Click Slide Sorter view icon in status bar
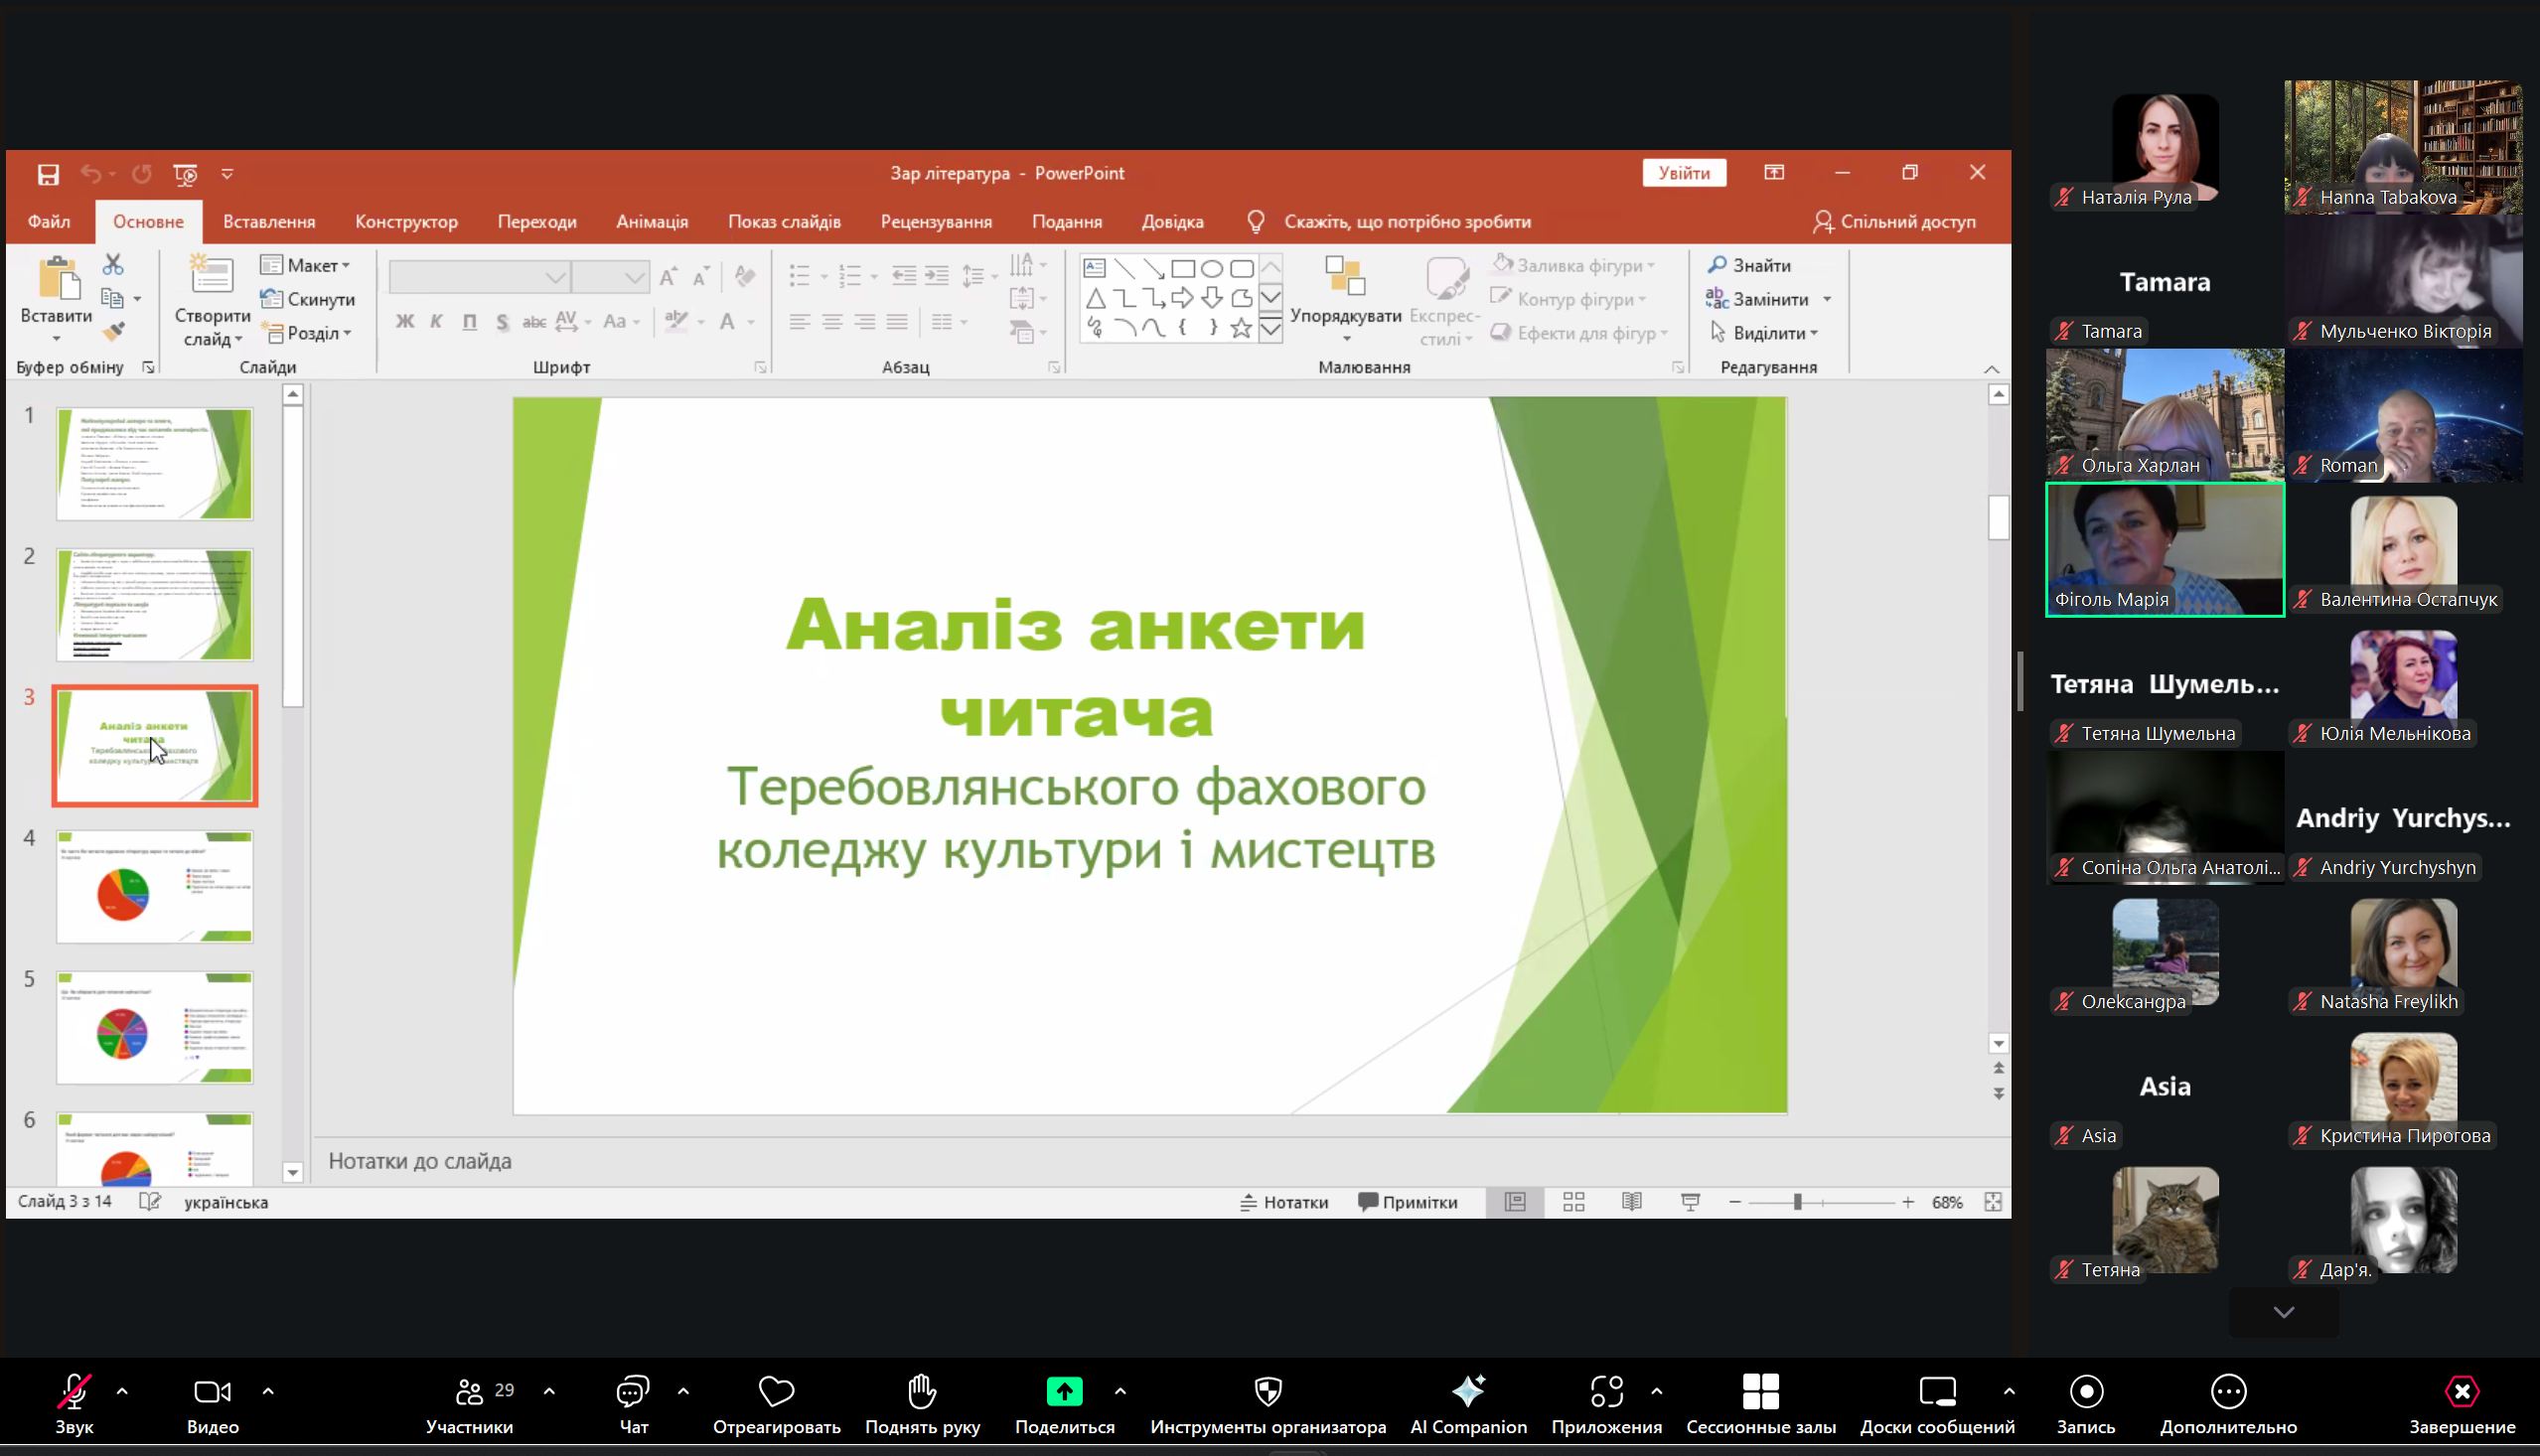 coord(1573,1202)
